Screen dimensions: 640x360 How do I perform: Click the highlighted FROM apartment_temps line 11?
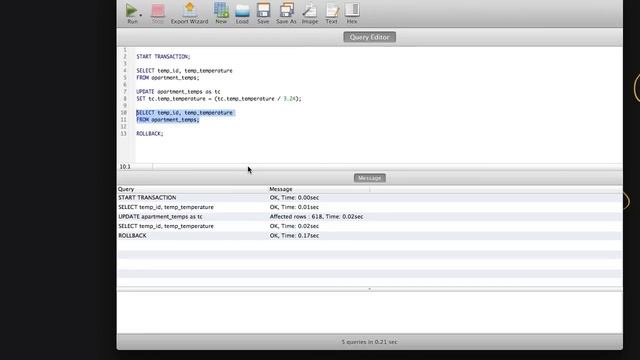168,120
